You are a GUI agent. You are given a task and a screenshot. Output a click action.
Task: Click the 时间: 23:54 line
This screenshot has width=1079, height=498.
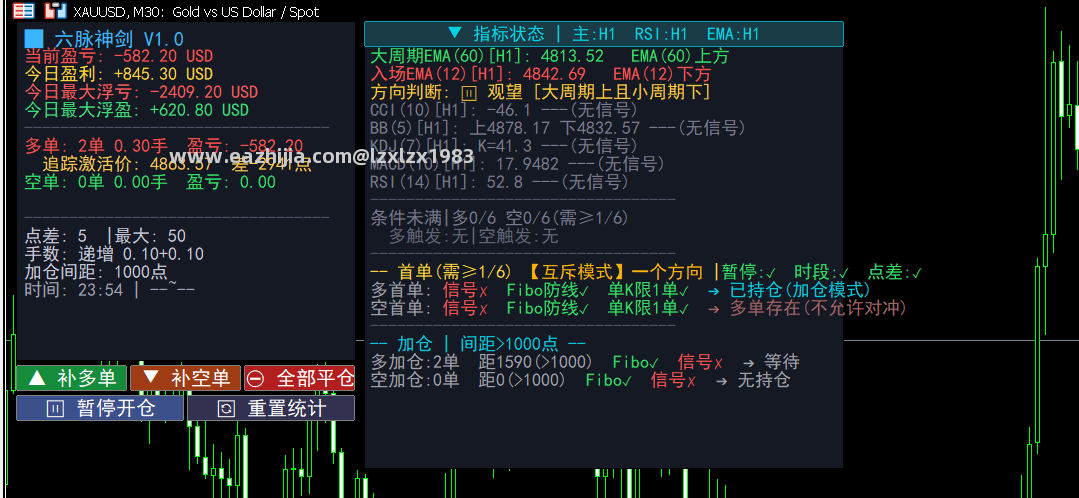[x=110, y=290]
